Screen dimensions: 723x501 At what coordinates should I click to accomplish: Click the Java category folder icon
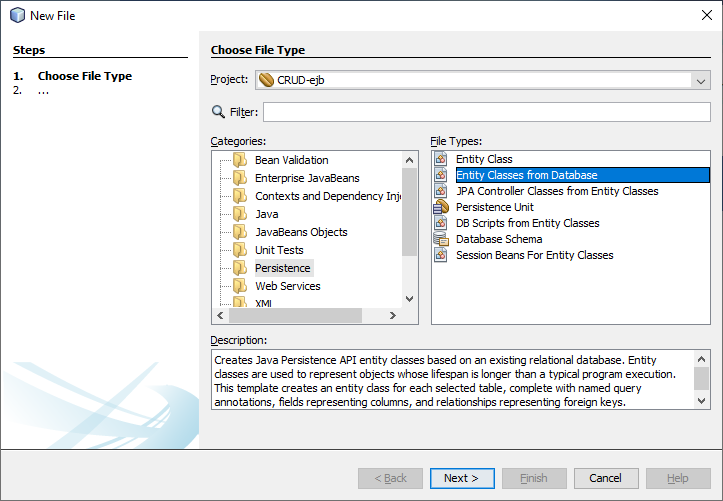click(x=240, y=214)
